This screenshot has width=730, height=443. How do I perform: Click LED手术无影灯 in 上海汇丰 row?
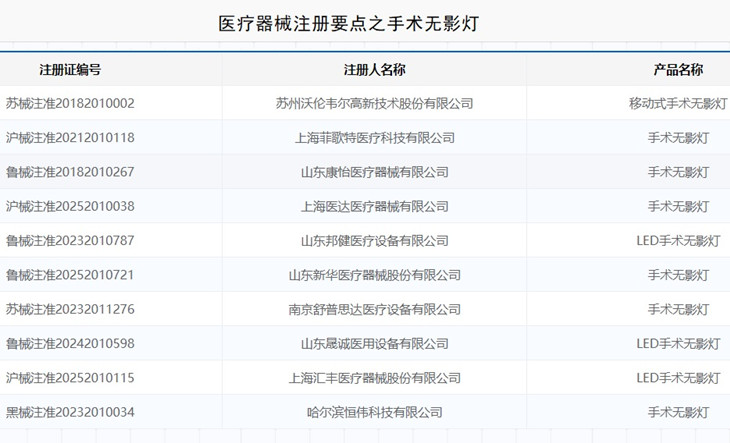[x=678, y=378]
